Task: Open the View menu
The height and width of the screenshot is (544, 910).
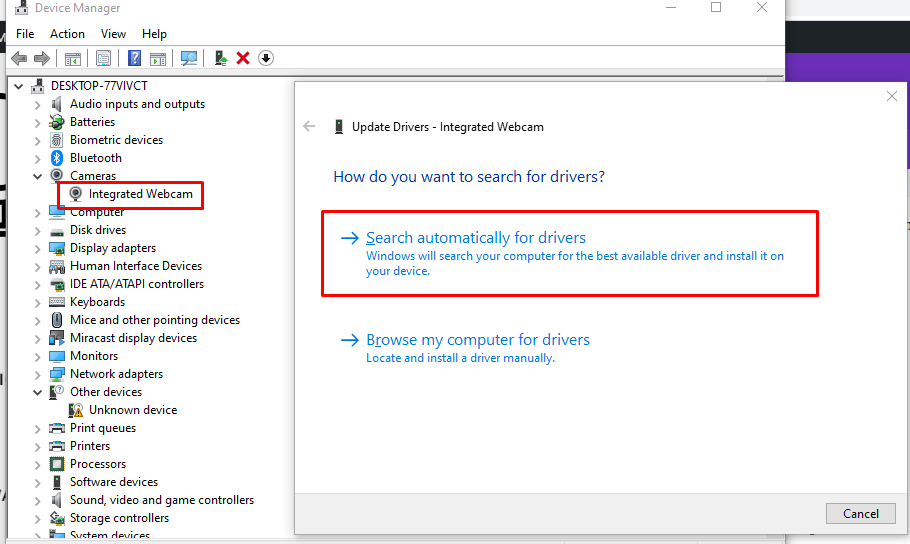Action: [113, 34]
